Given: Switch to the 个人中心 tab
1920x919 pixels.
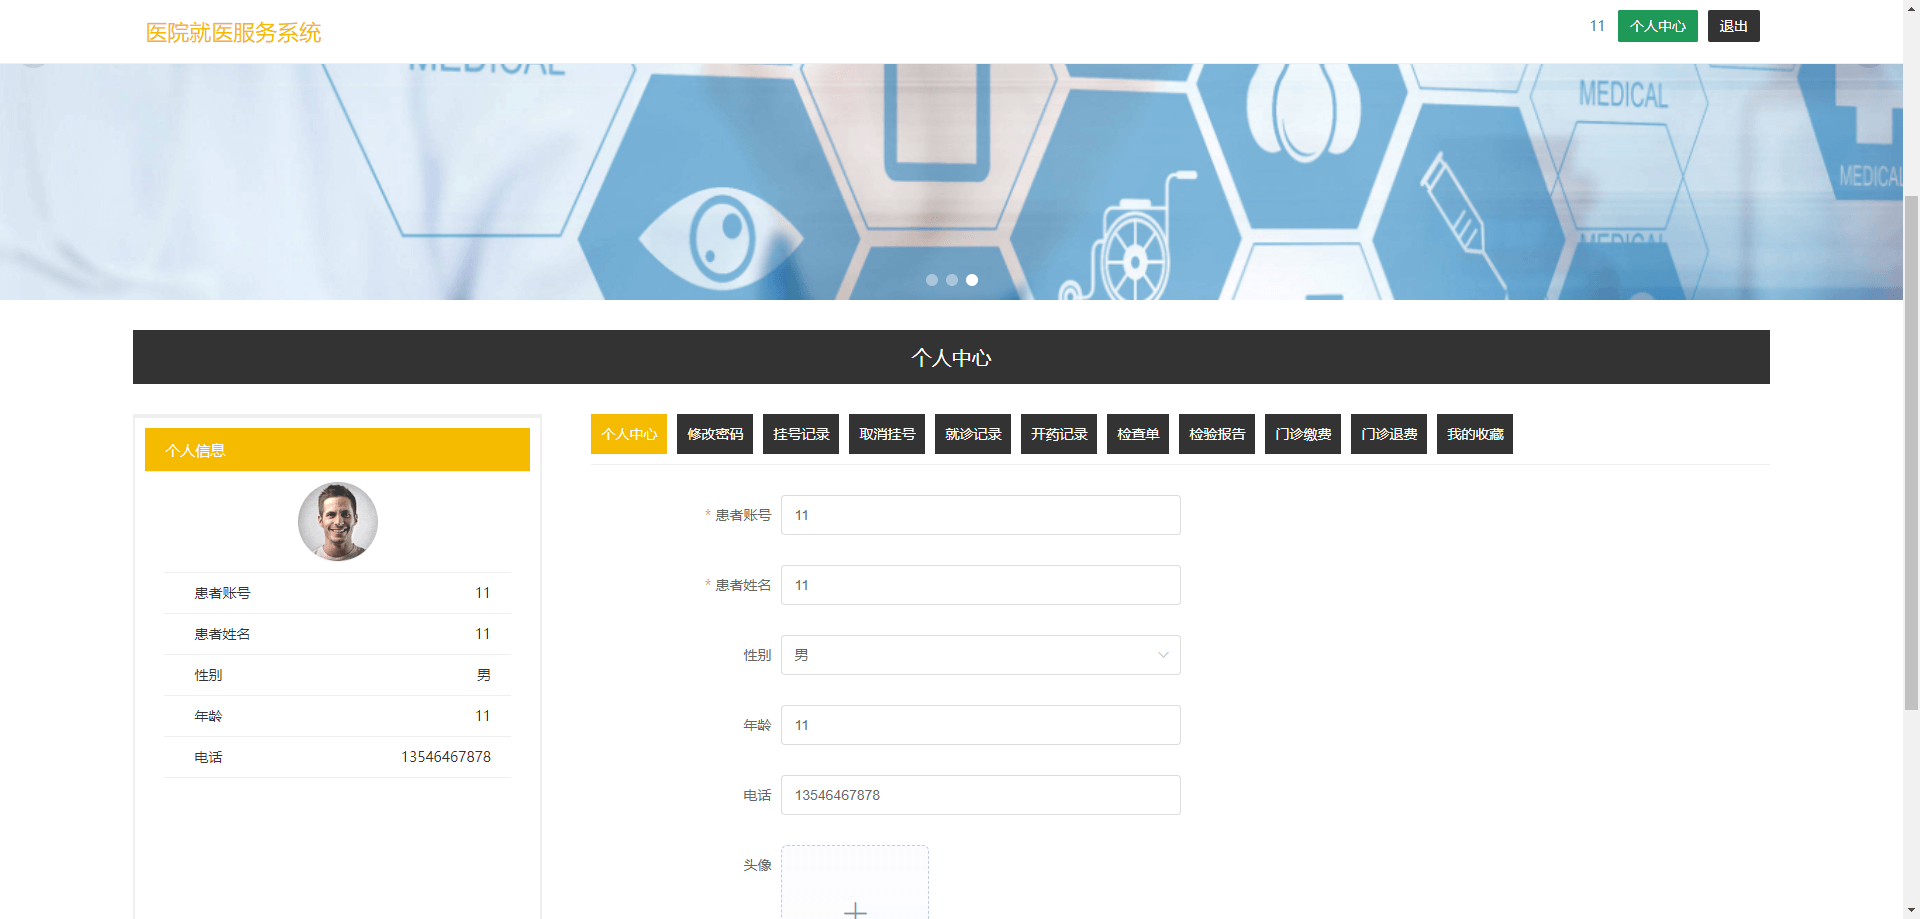Looking at the screenshot, I should (629, 434).
